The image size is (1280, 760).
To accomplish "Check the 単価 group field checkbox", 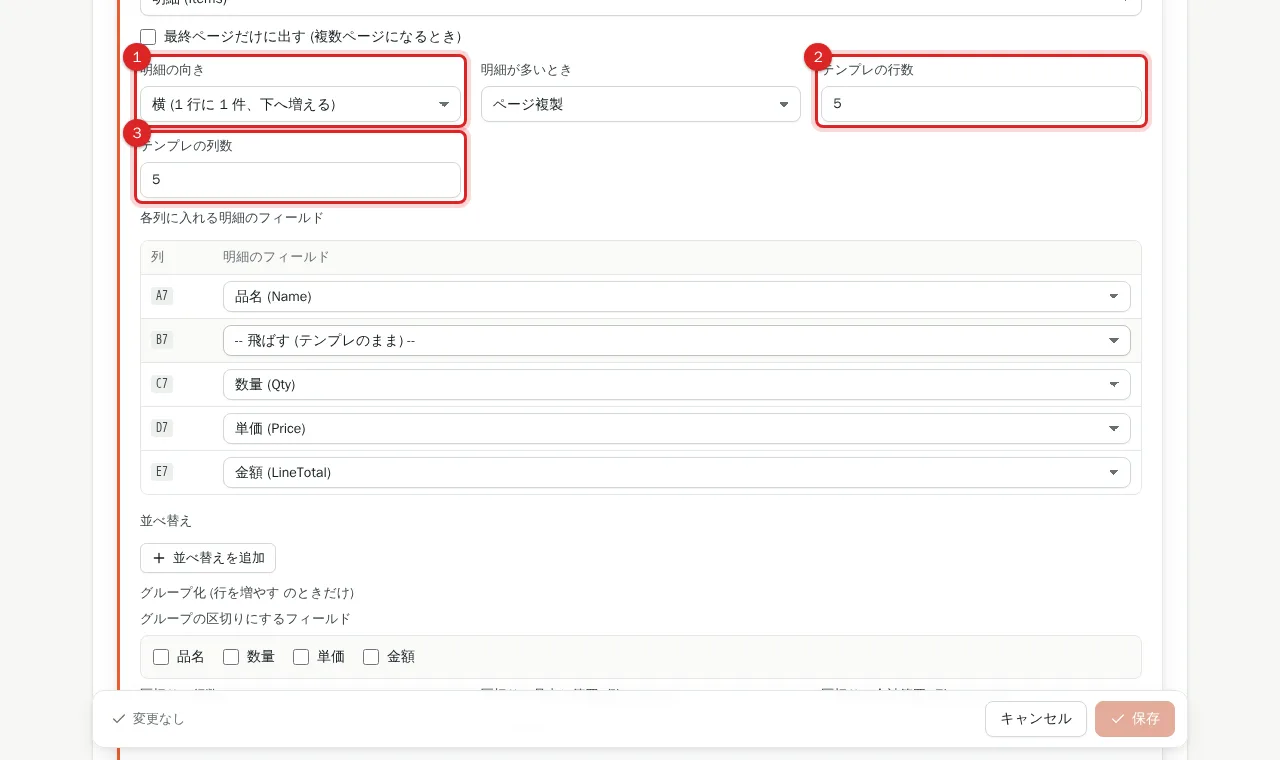I will 301,657.
